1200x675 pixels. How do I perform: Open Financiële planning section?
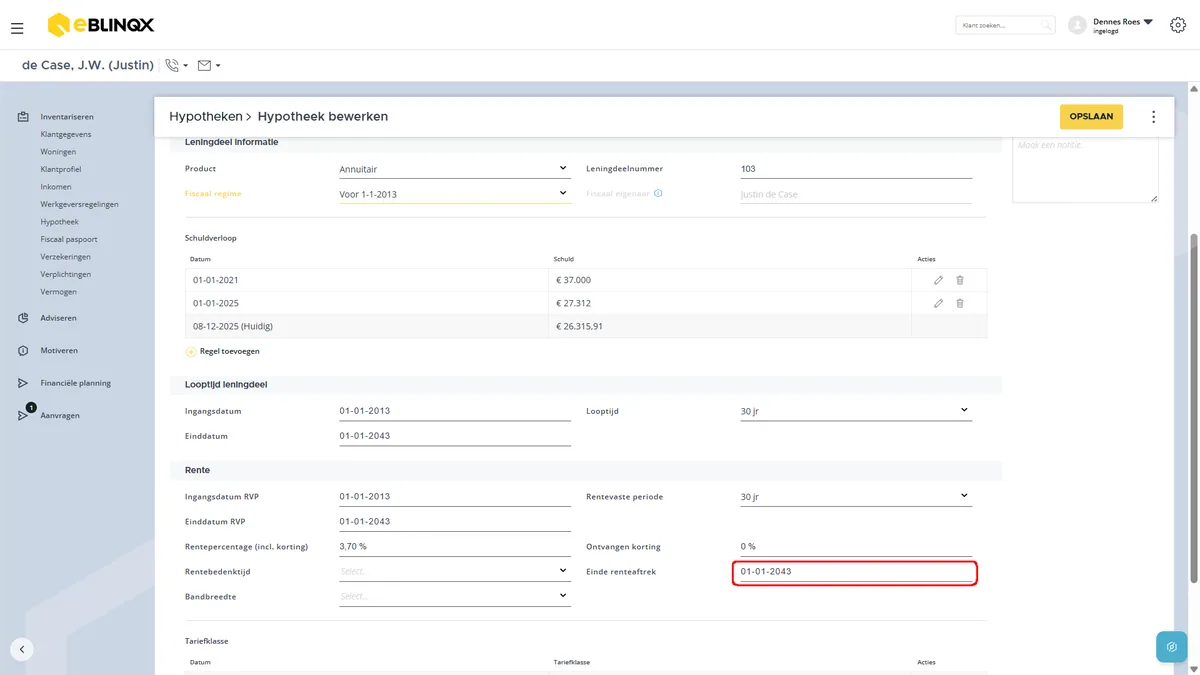click(x=76, y=383)
